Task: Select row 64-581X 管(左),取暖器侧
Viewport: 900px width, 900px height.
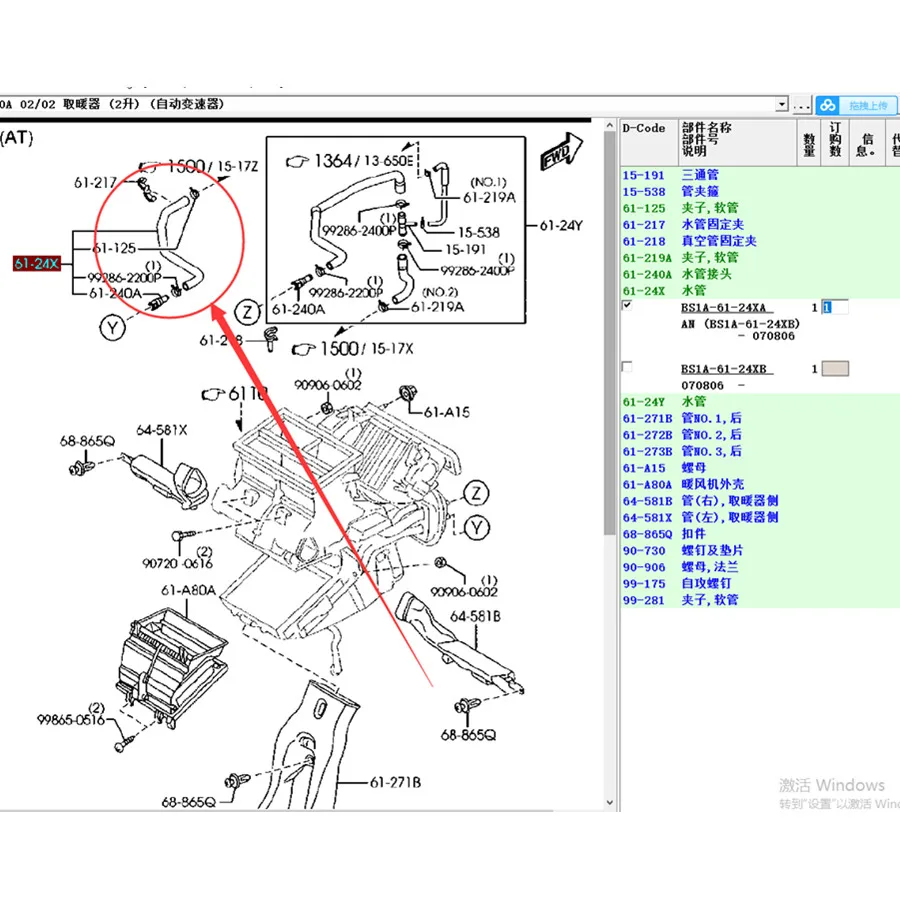Action: 760,518
